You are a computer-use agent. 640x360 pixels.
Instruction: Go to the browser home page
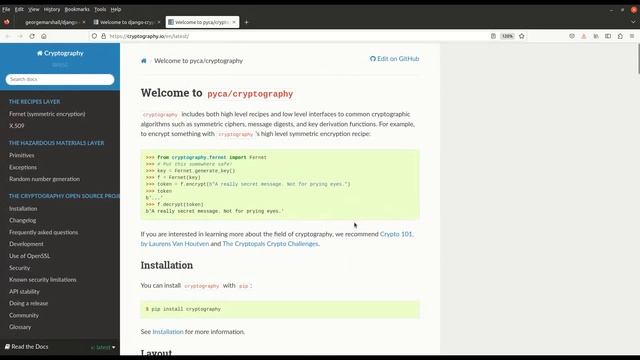44,36
